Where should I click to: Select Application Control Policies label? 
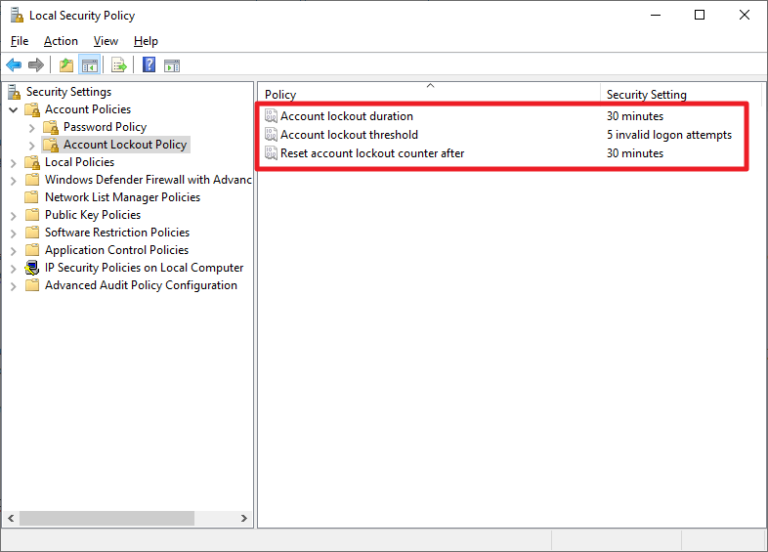click(x=117, y=250)
